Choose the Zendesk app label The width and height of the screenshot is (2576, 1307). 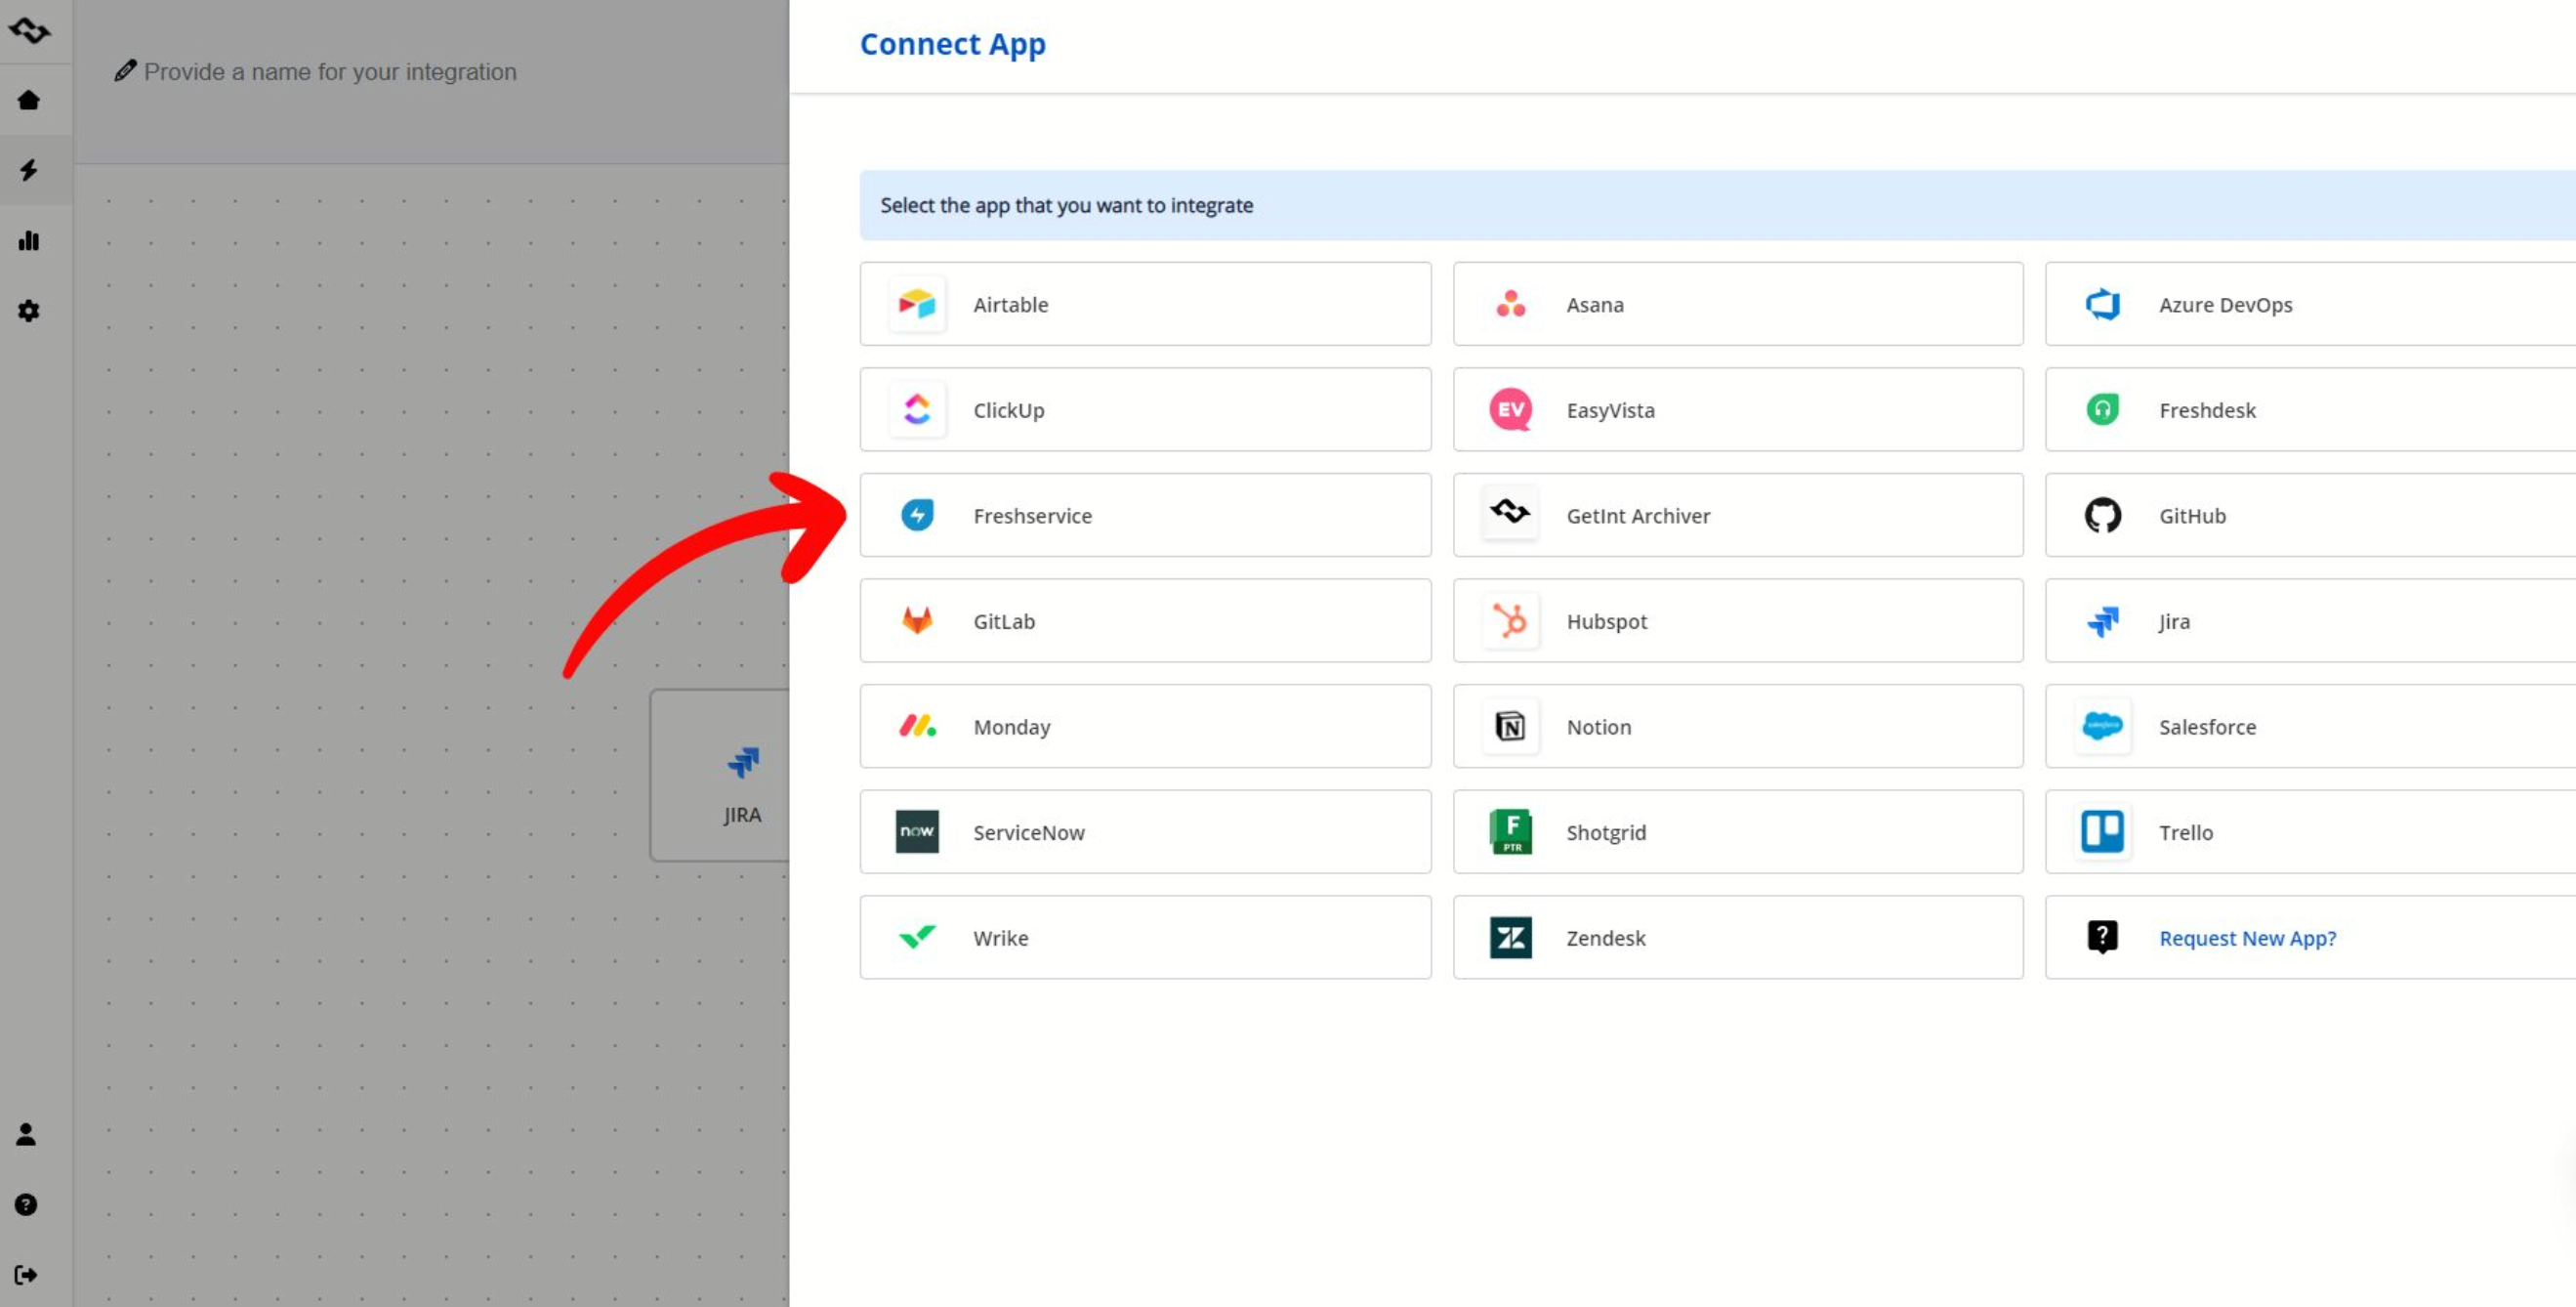1606,937
